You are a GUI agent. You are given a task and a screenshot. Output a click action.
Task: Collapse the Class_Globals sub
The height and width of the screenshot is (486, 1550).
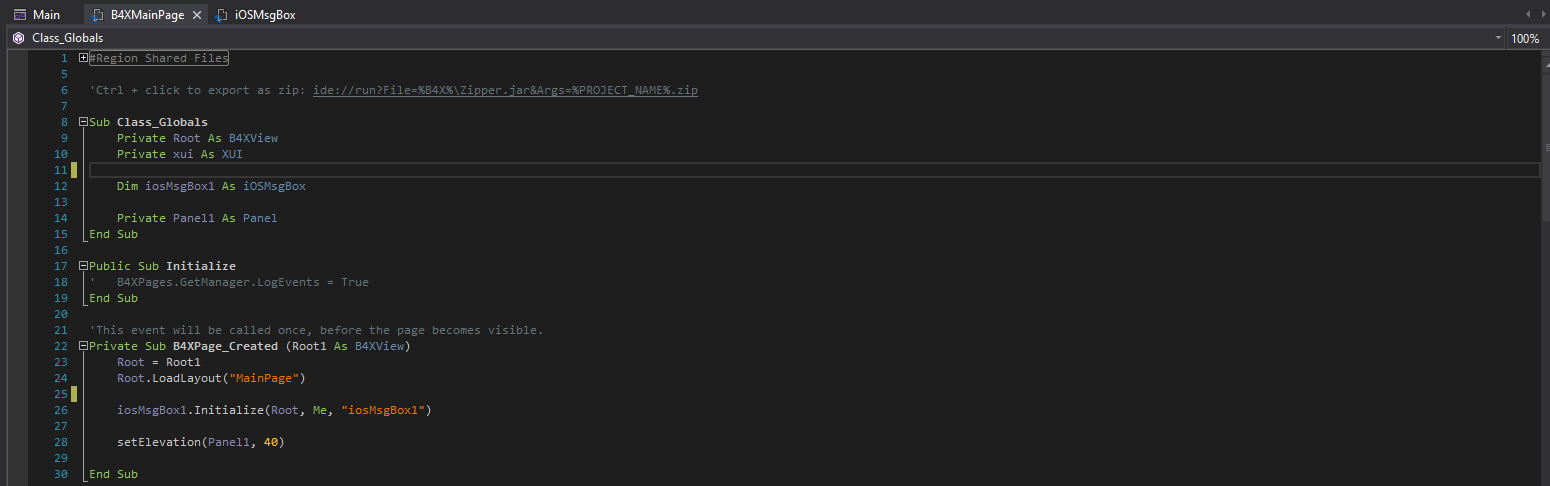tap(83, 122)
